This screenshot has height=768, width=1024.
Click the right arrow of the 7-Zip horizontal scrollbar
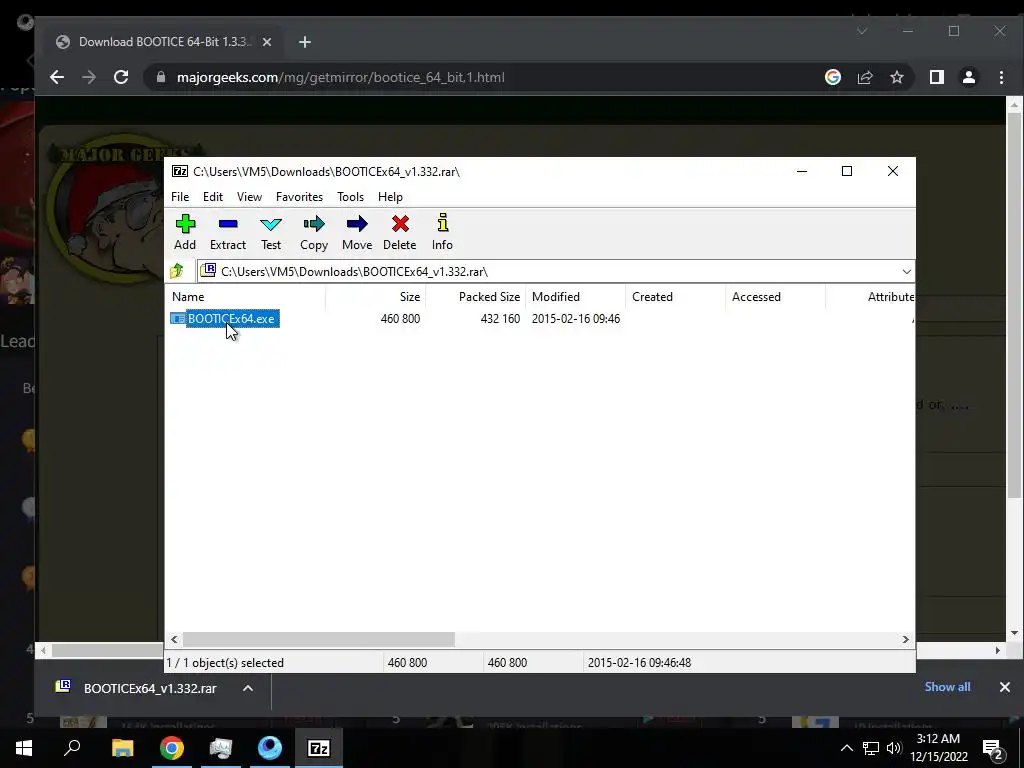tap(905, 639)
